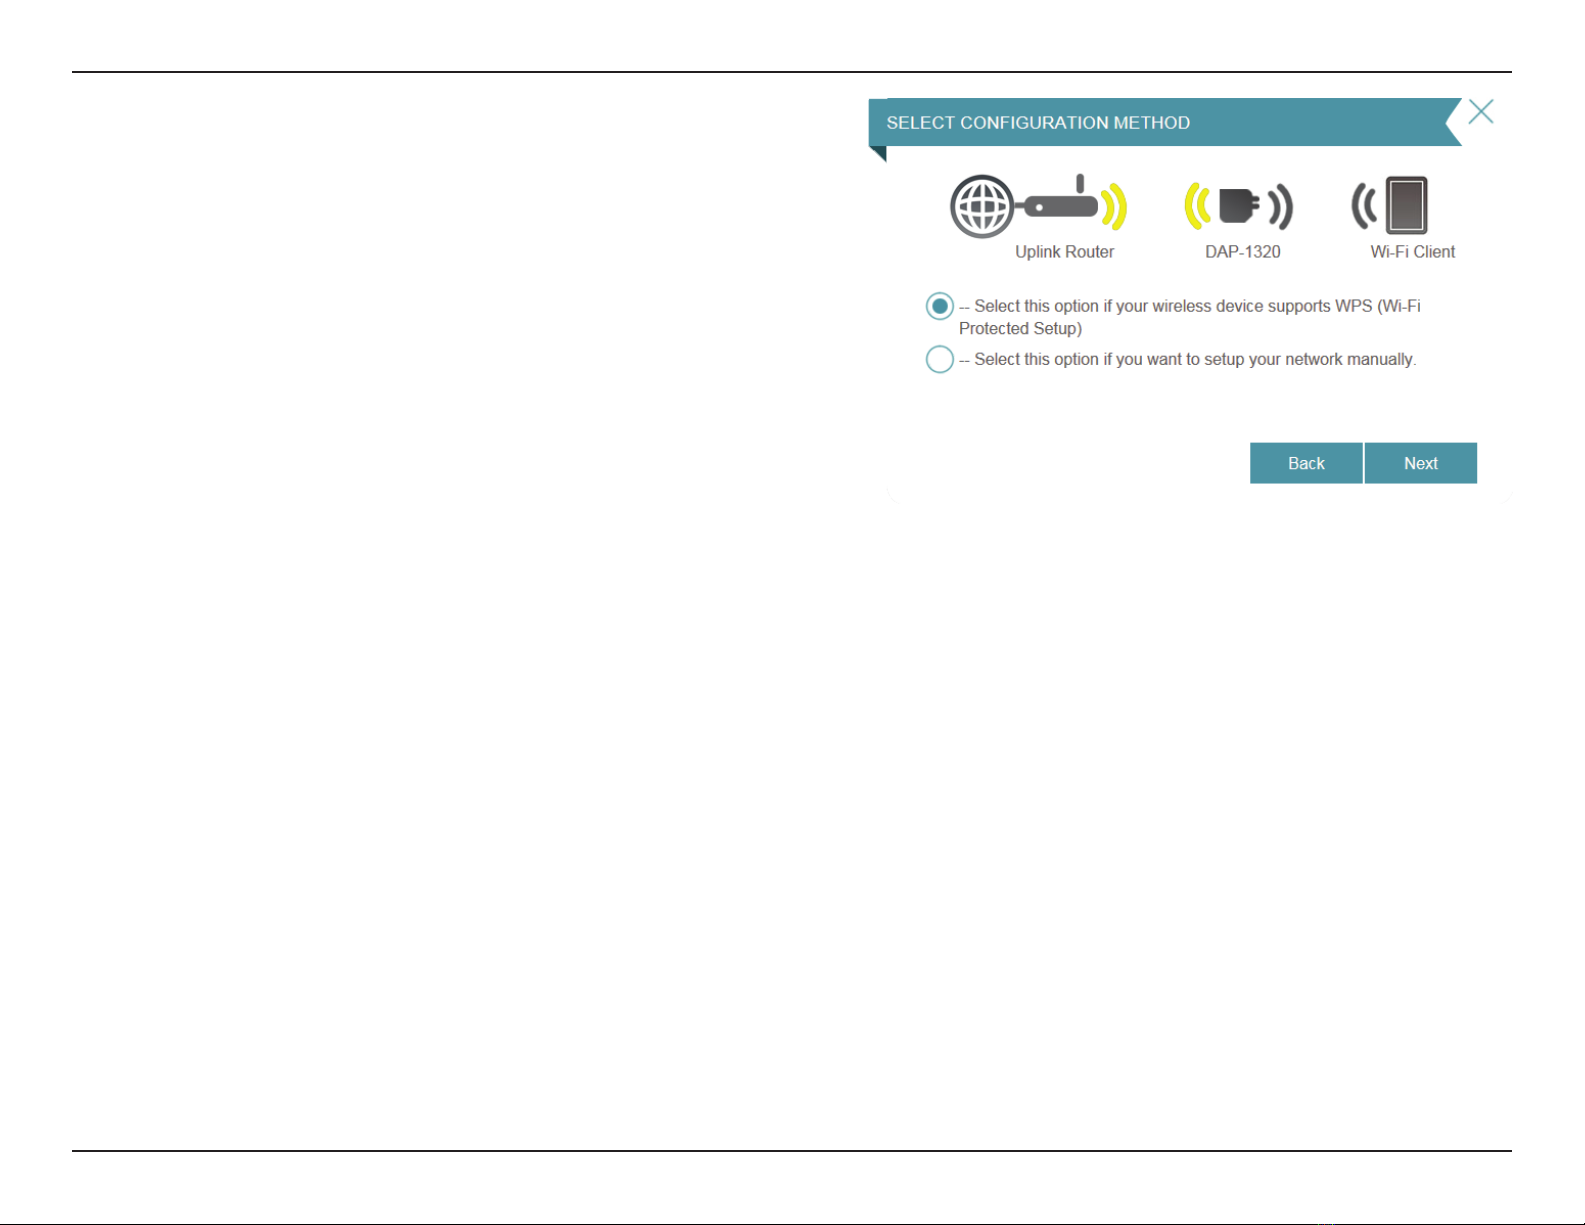
Task: Click the Next button
Action: tap(1420, 463)
